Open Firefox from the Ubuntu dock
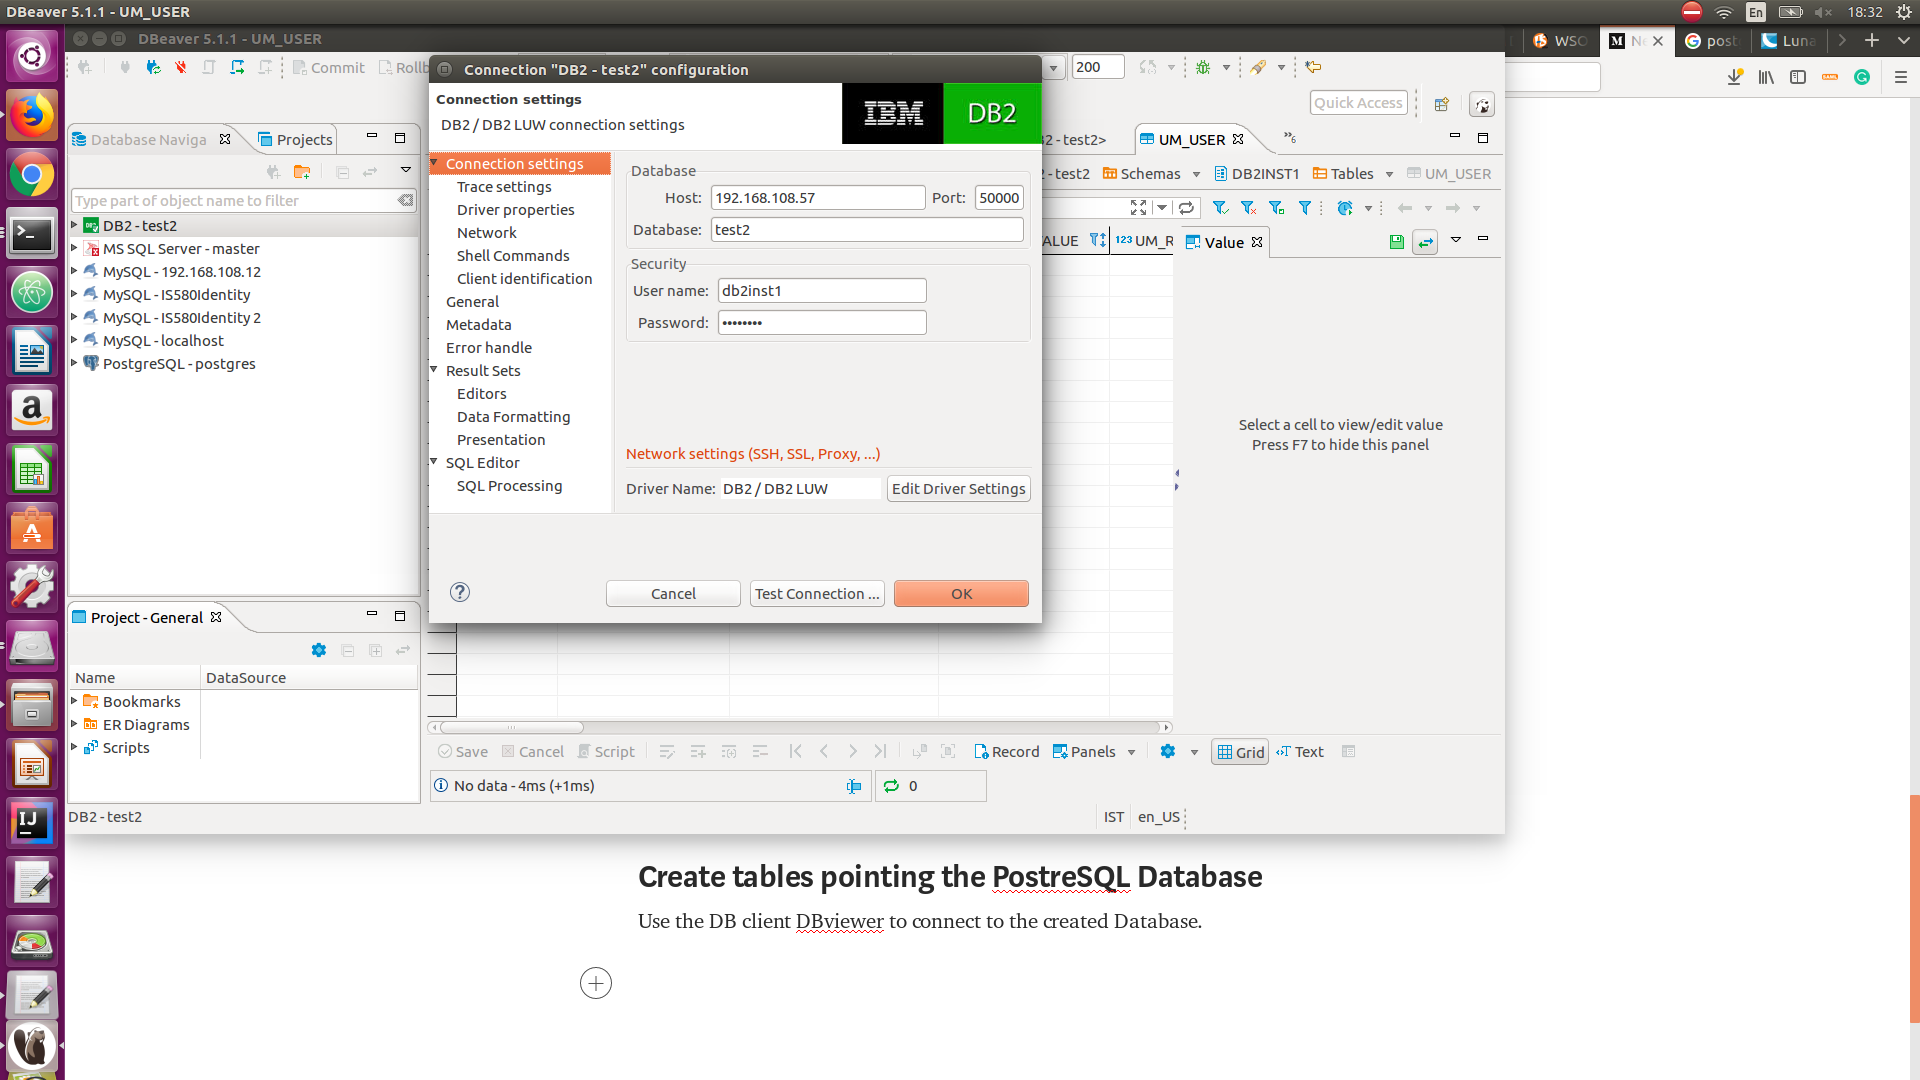Viewport: 1920px width, 1080px height. 32,116
